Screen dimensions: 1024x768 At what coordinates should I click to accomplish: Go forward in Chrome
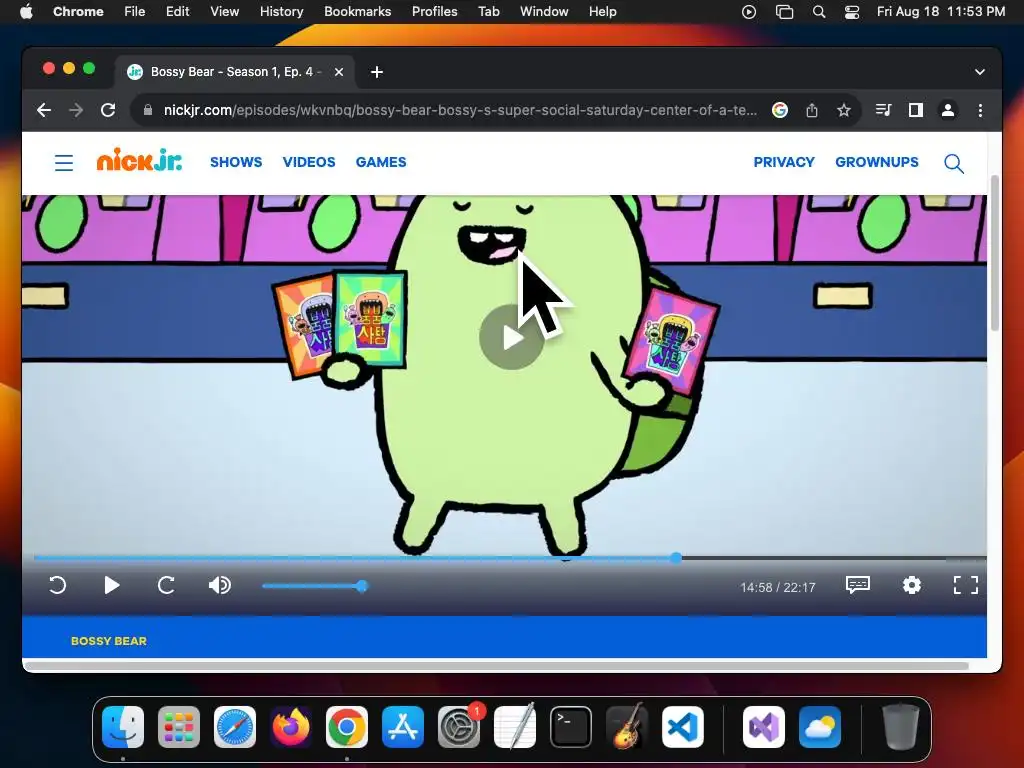coord(76,110)
